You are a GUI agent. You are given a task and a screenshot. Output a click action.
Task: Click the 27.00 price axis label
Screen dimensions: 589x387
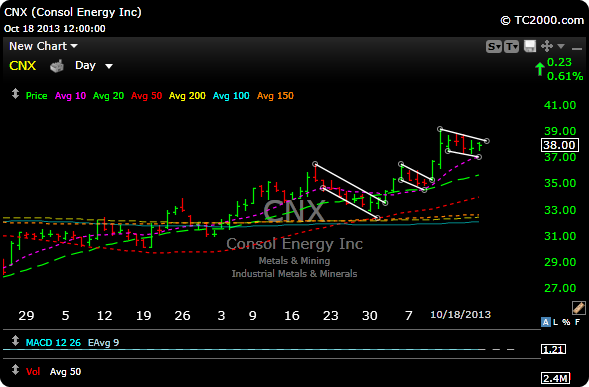click(560, 288)
